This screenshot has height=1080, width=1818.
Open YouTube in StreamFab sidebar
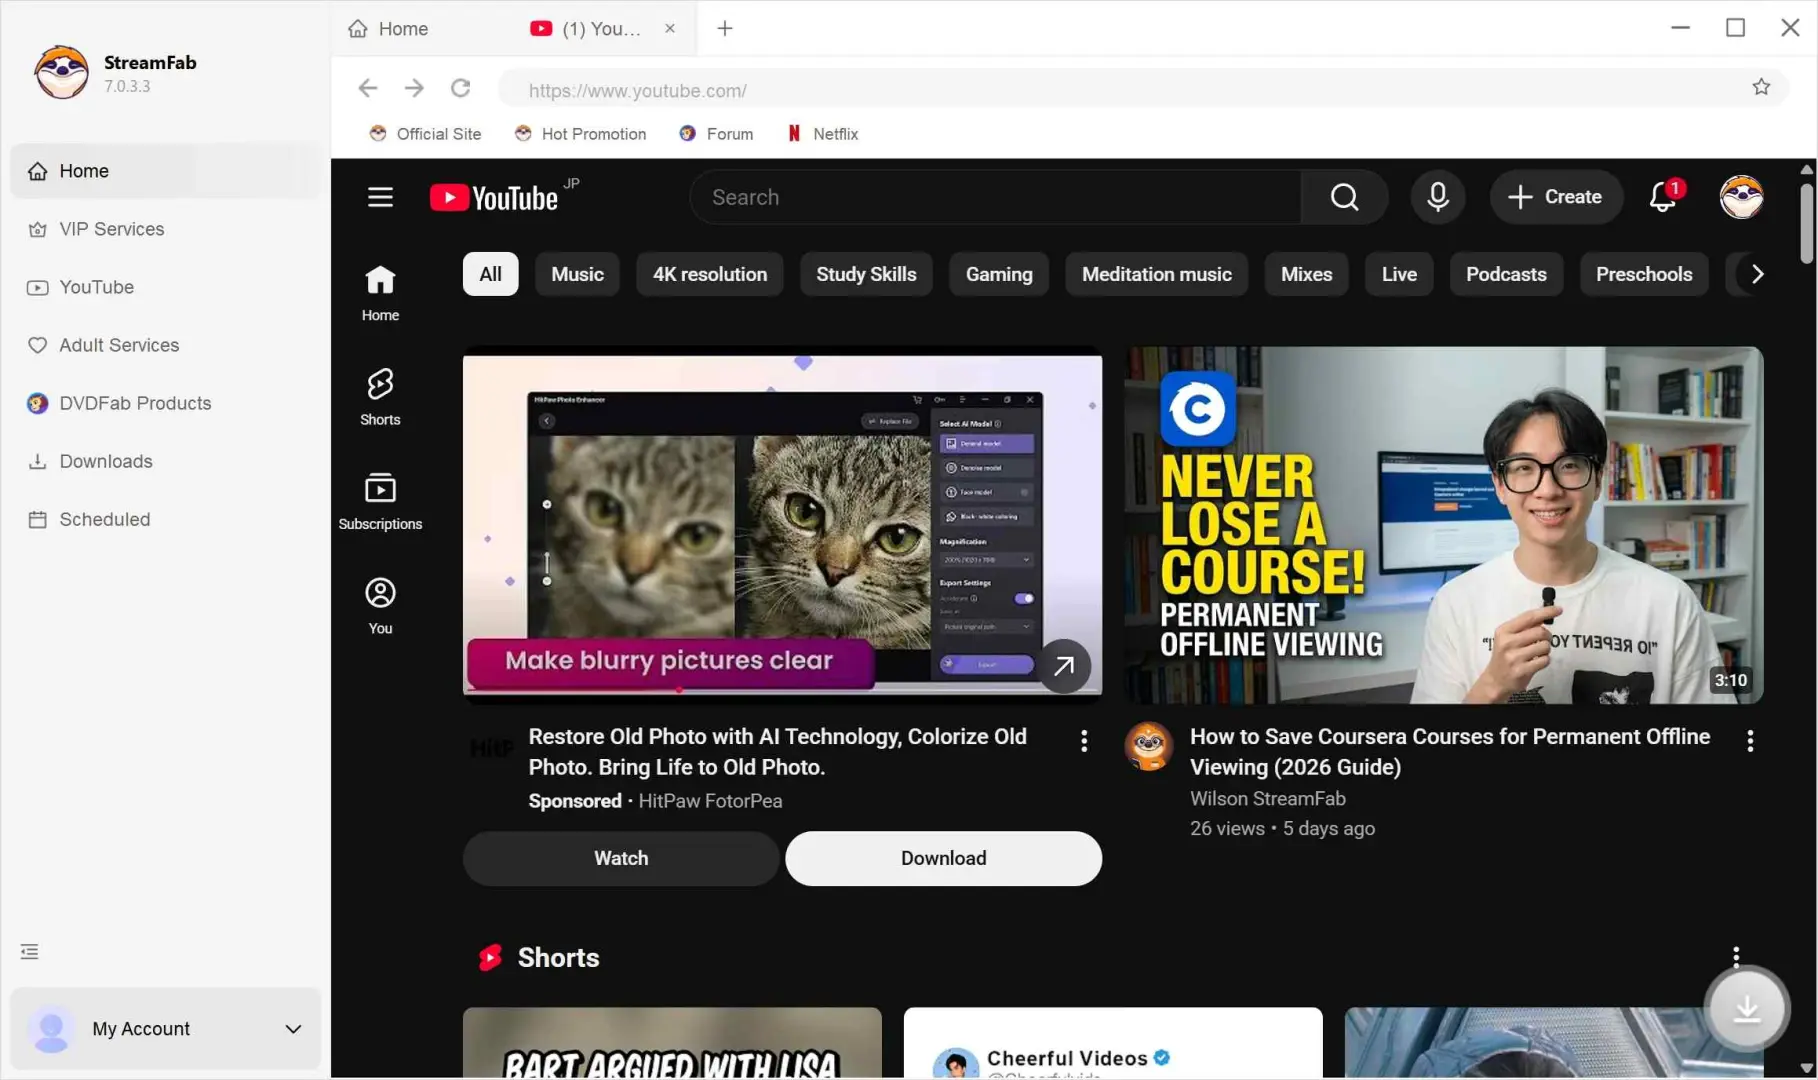(x=166, y=287)
